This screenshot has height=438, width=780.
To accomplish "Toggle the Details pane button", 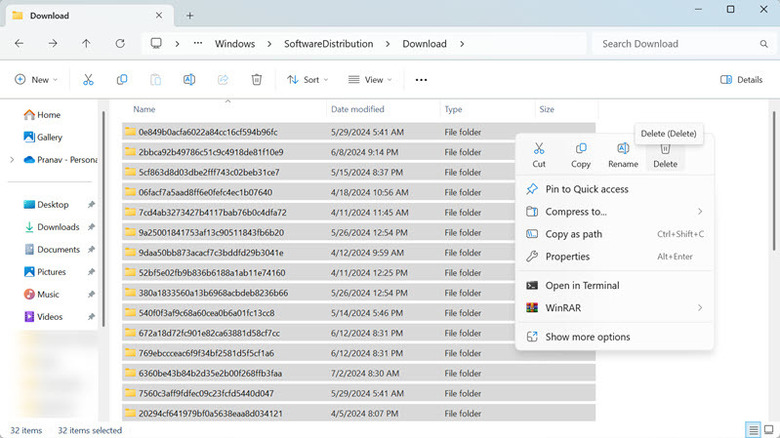I will [741, 80].
